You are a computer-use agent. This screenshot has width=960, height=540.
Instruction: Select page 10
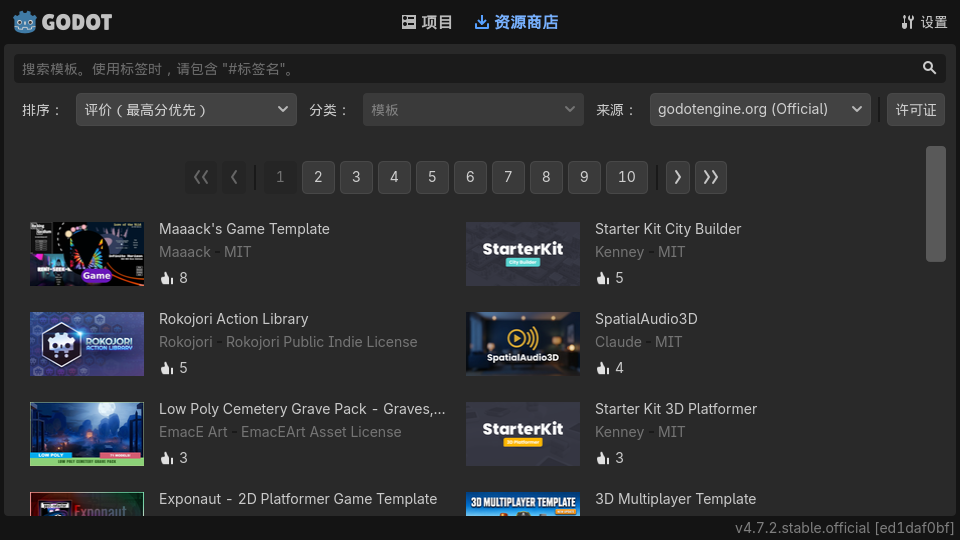[x=627, y=178]
